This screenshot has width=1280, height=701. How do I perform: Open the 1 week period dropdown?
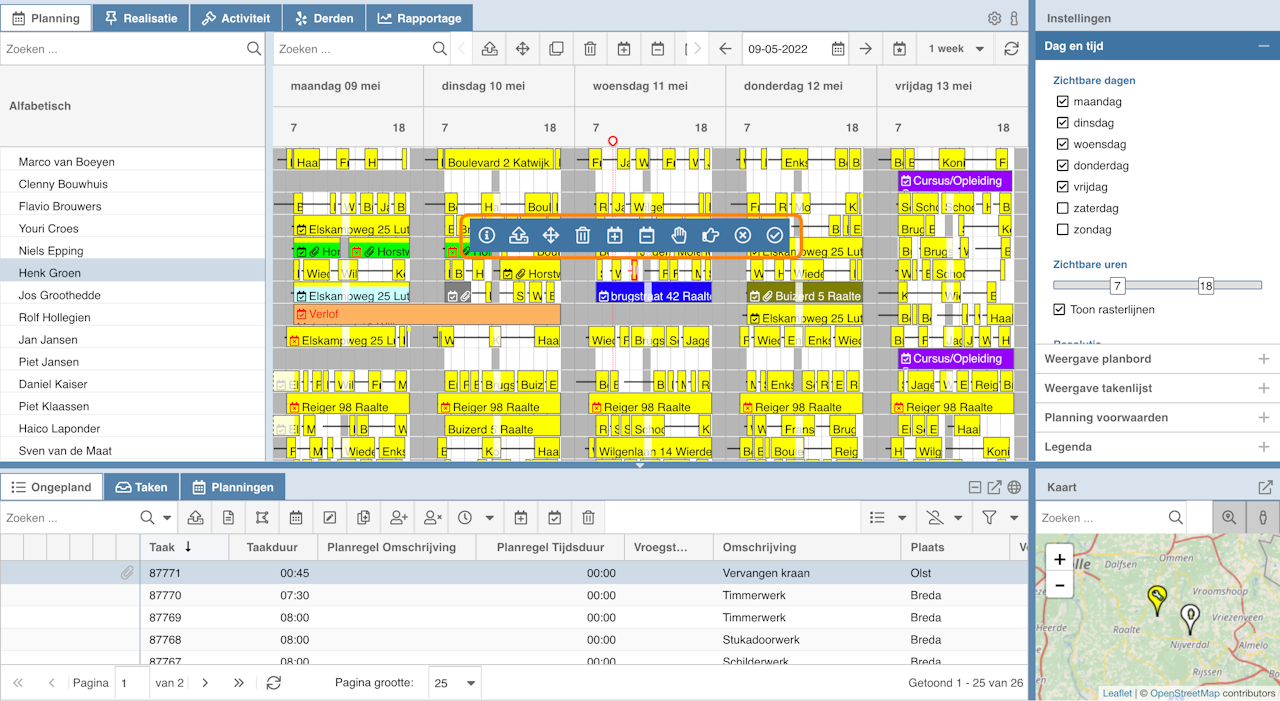click(956, 49)
